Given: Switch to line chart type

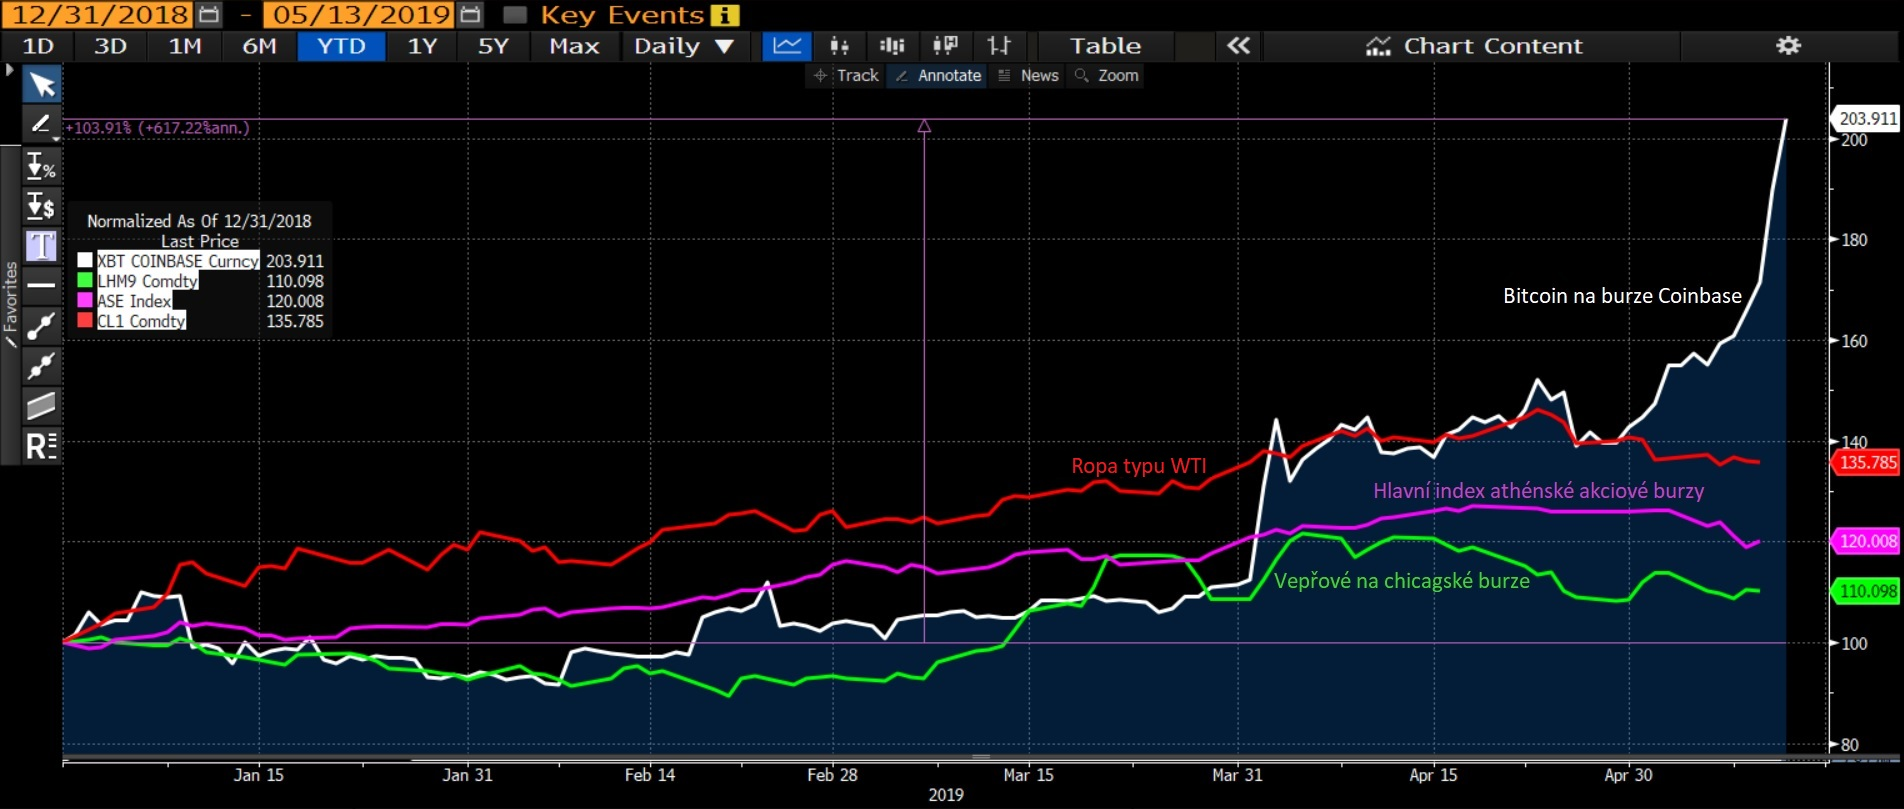Looking at the screenshot, I should click(x=787, y=46).
